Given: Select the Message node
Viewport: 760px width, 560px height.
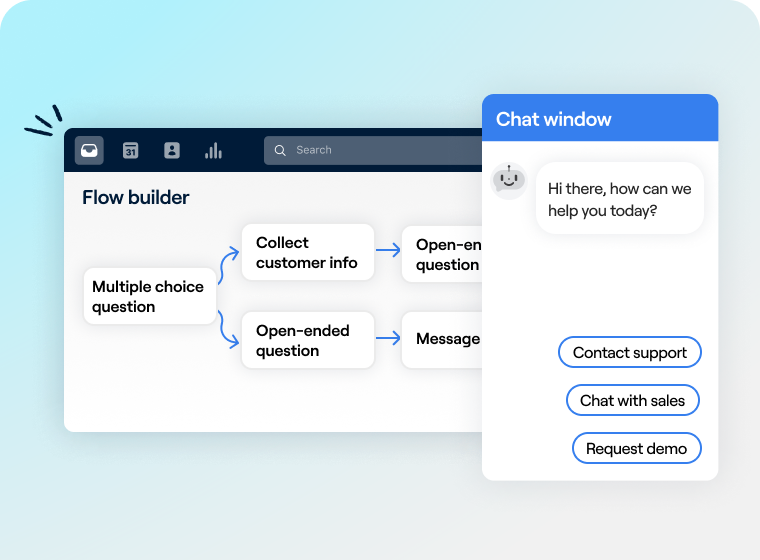Looking at the screenshot, I should click(x=442, y=340).
